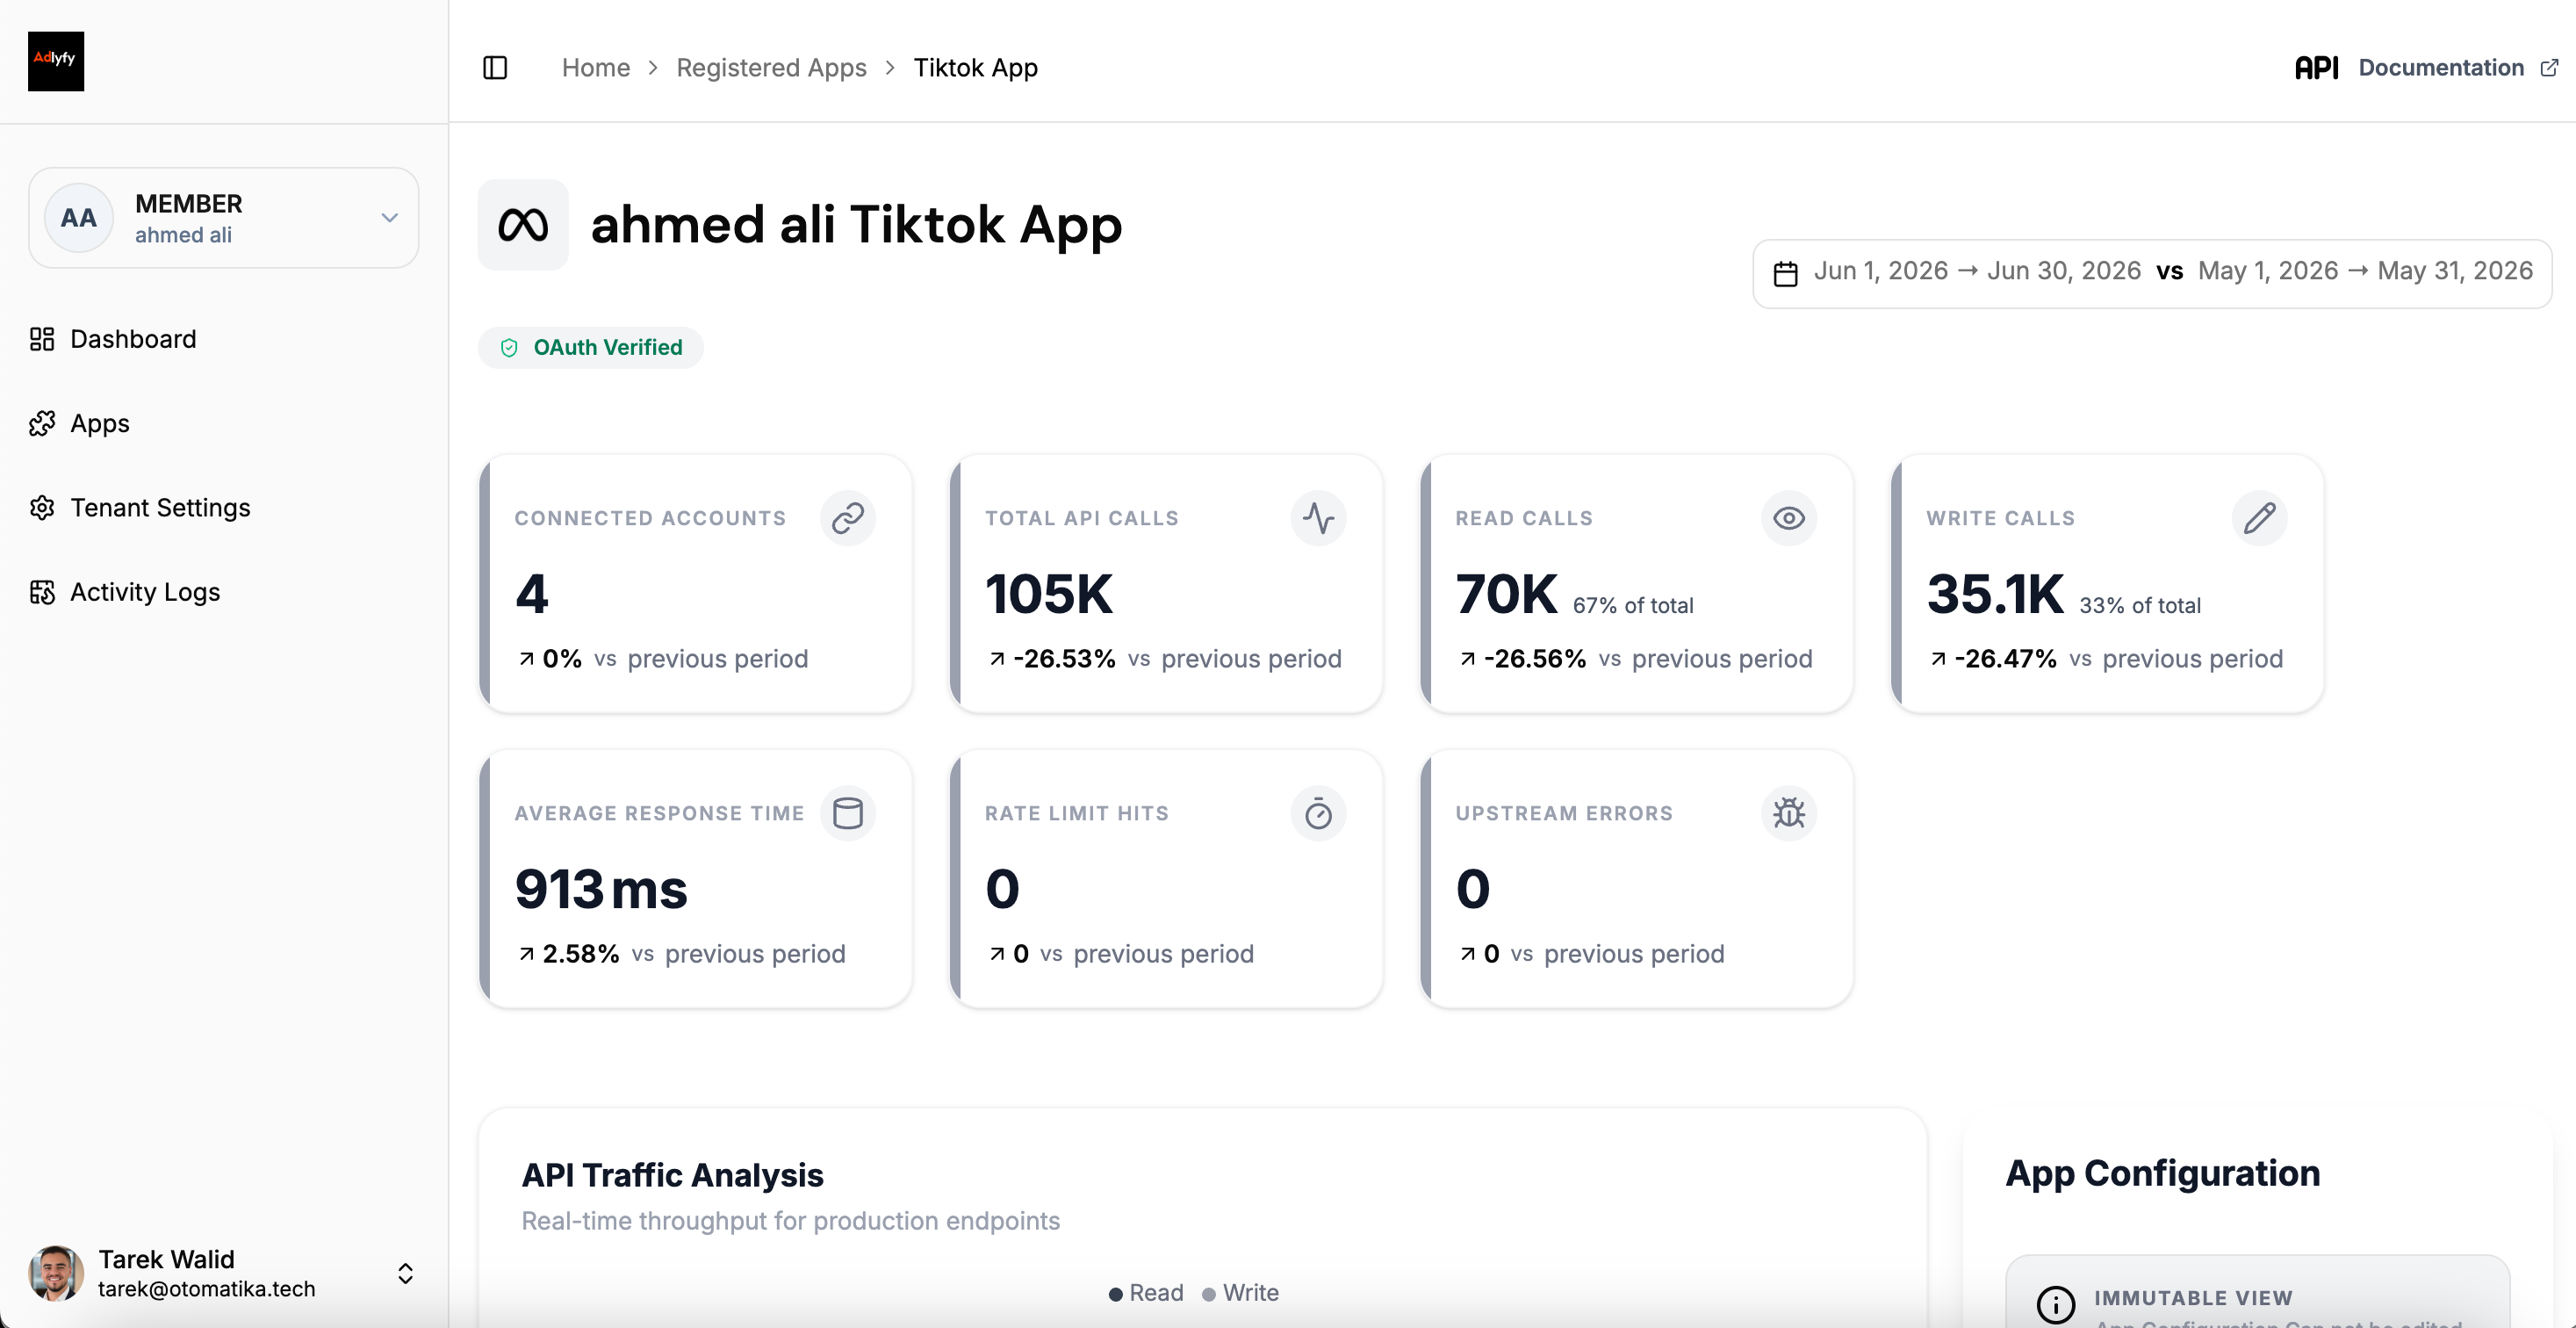Viewport: 2576px width, 1328px height.
Task: Click the 105K total API calls value
Action: point(1049,594)
